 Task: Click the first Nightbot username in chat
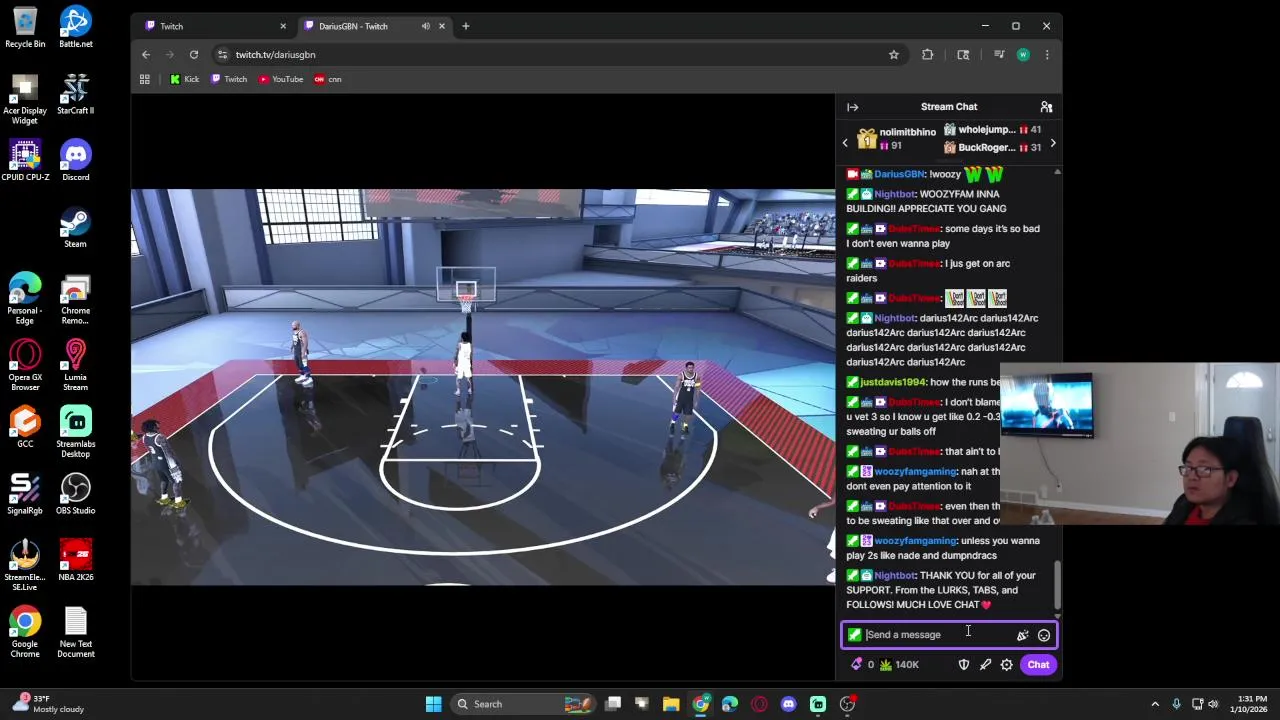[x=895, y=194]
